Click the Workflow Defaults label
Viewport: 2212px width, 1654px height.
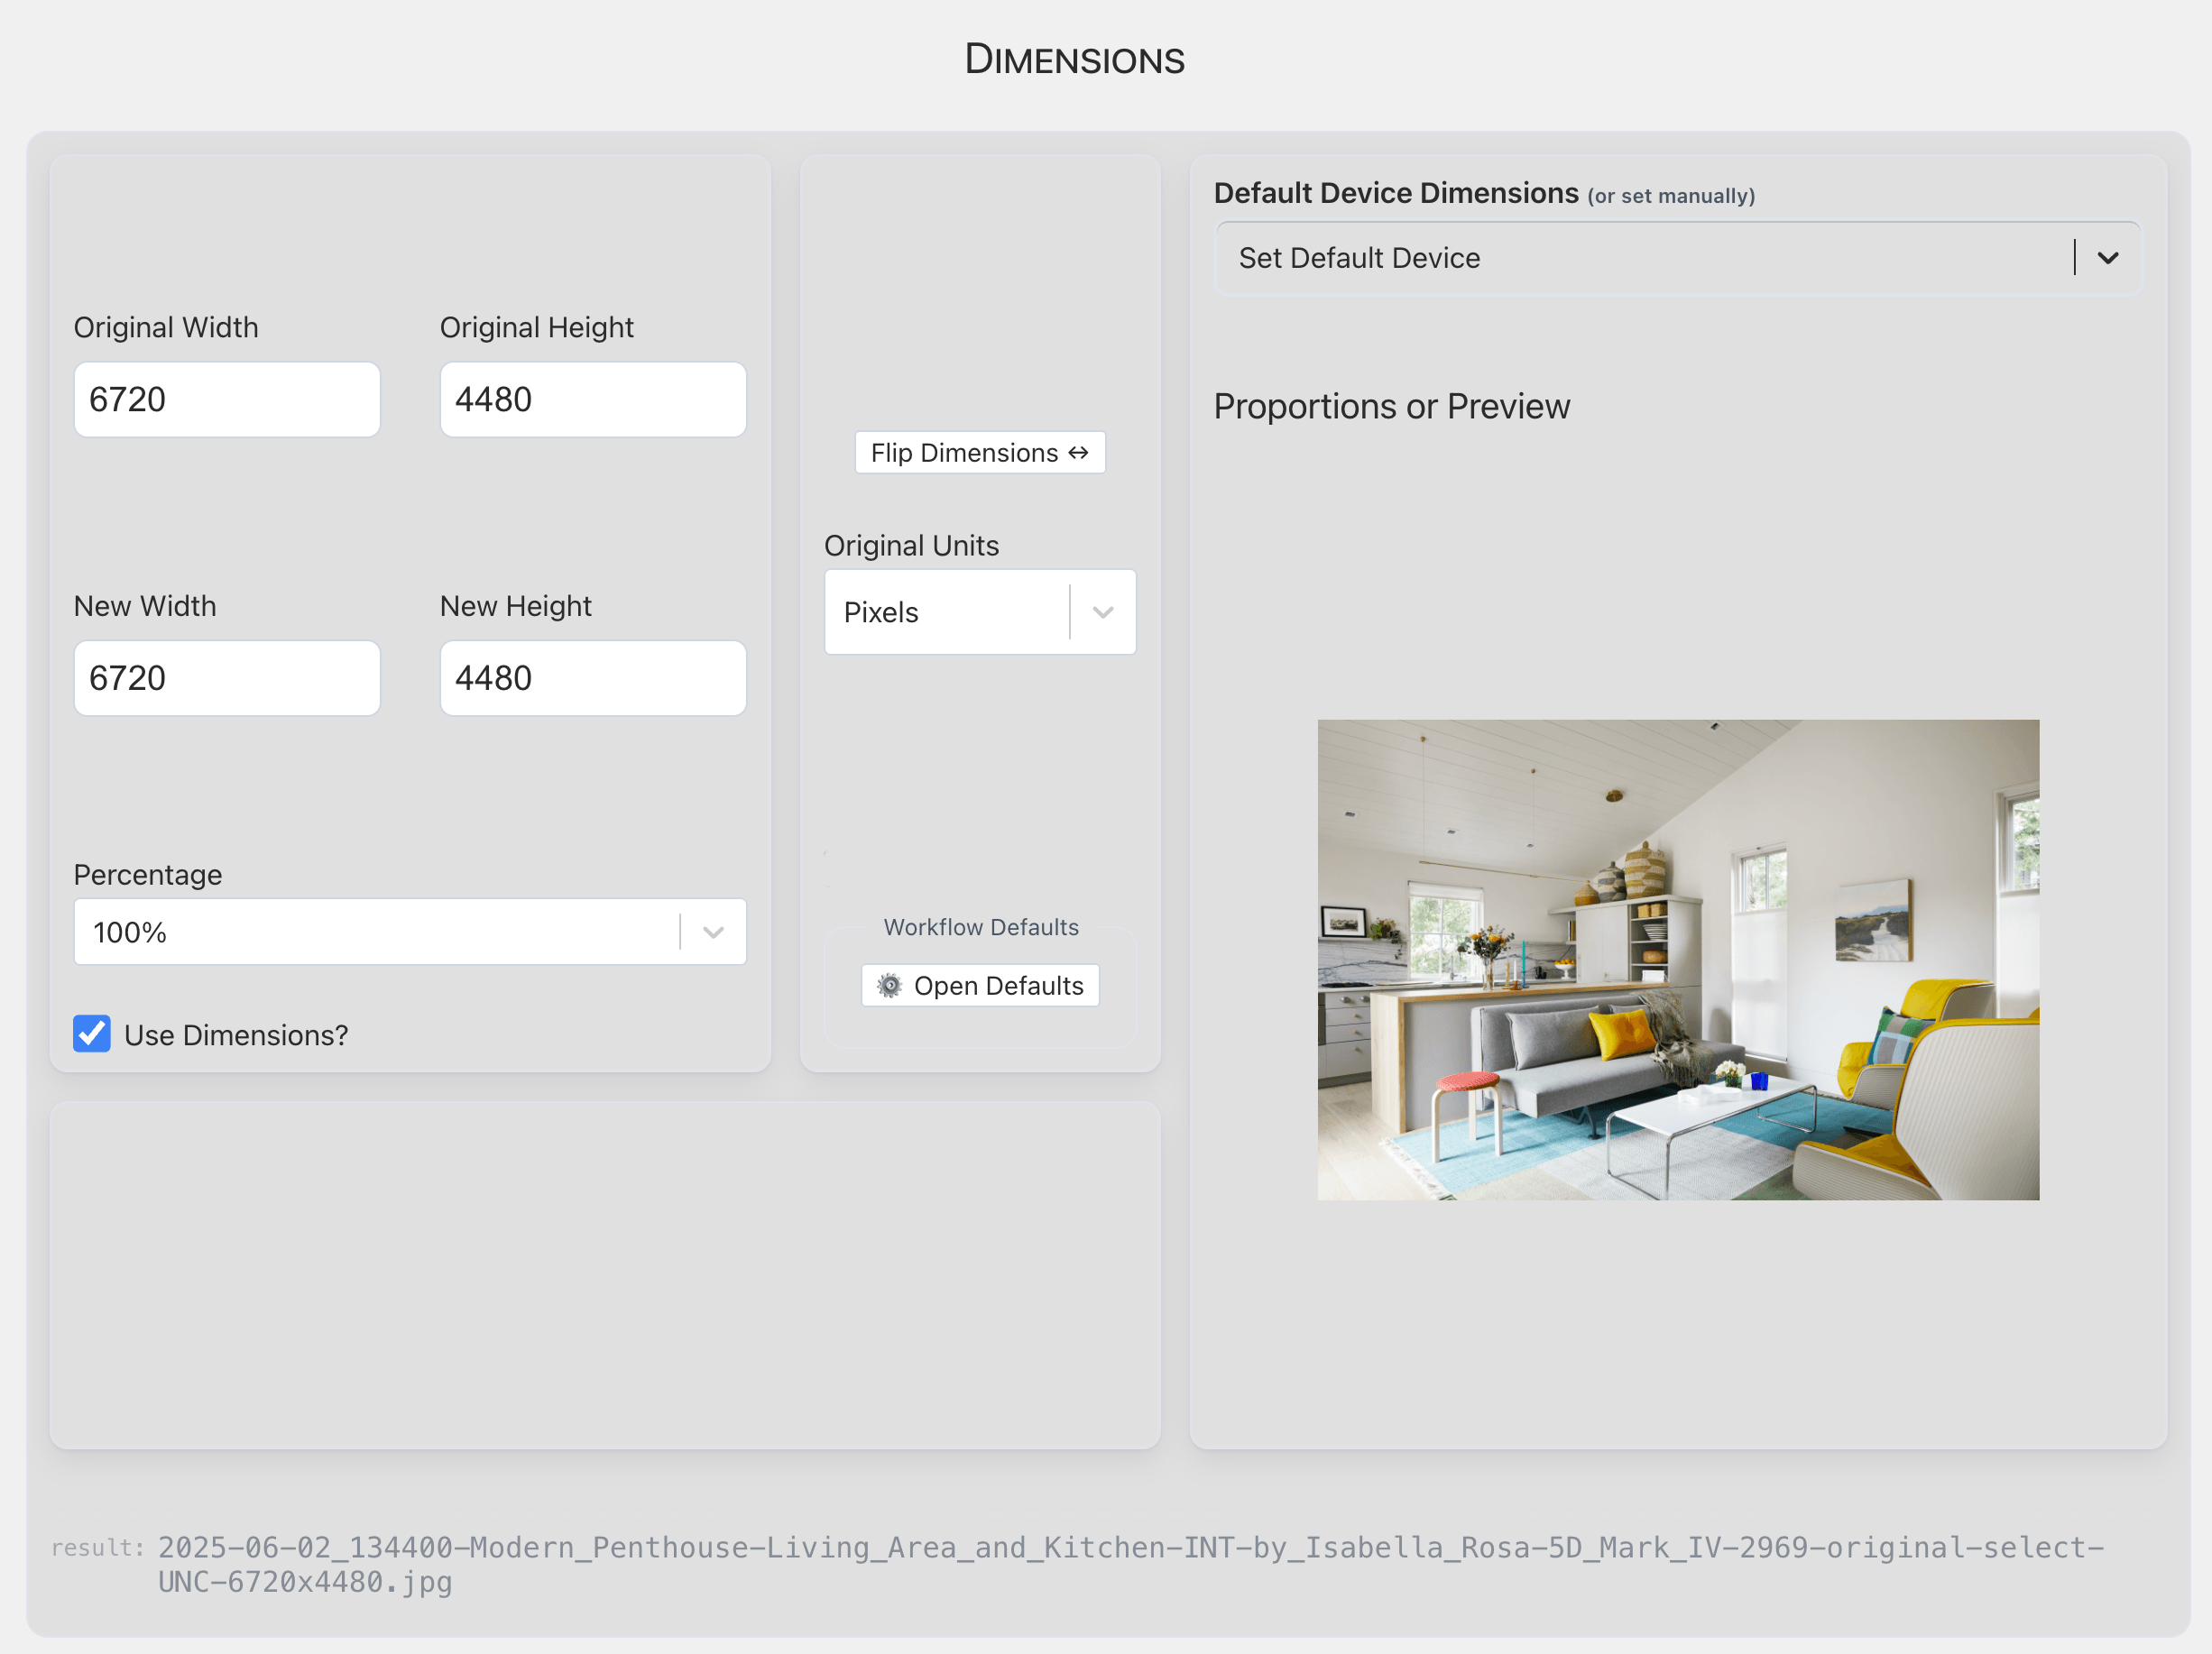pyautogui.click(x=981, y=927)
